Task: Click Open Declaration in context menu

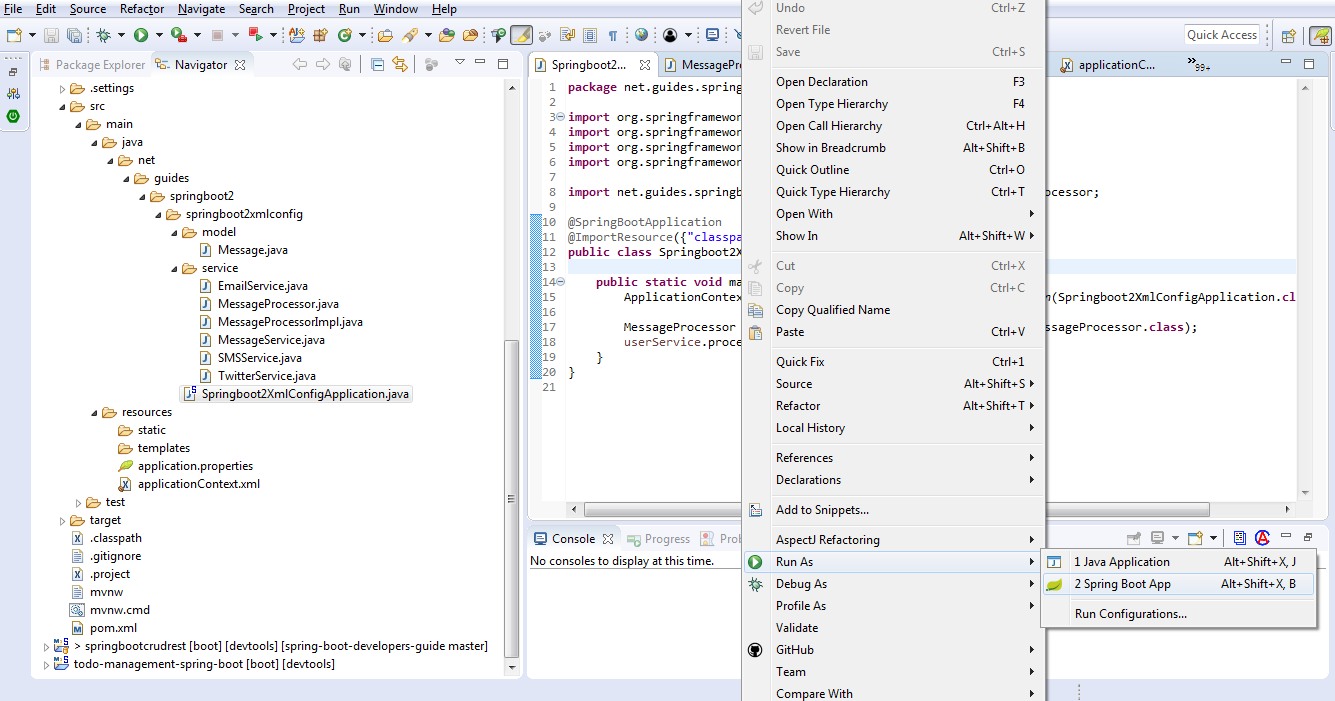Action: (893, 82)
